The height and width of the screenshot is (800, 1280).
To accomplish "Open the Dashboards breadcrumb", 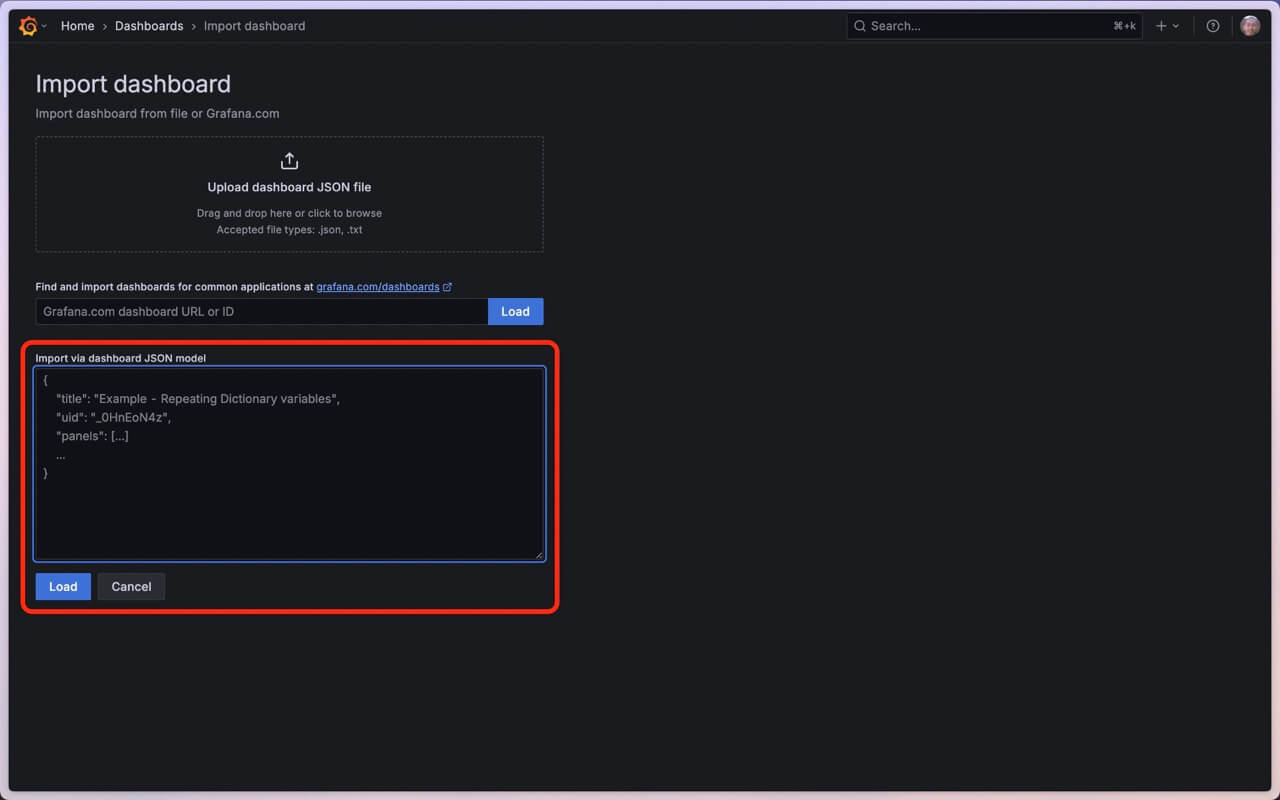I will click(x=149, y=26).
